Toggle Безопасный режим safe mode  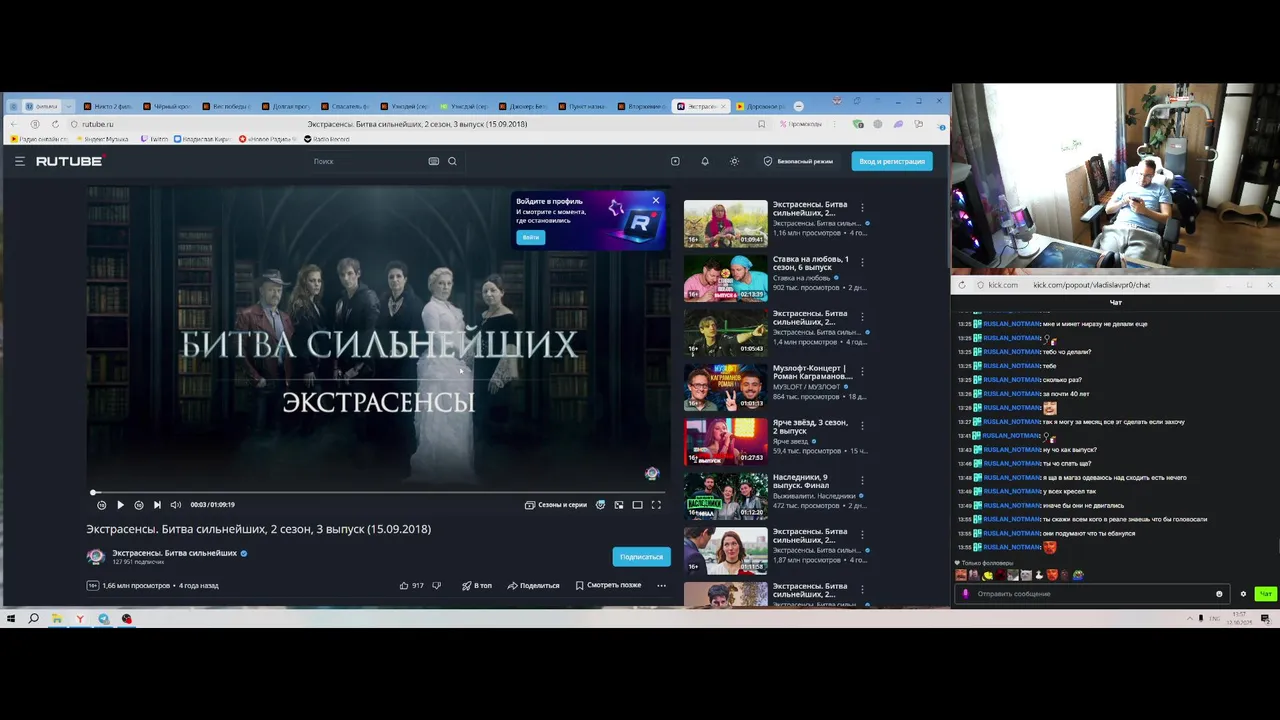click(798, 161)
